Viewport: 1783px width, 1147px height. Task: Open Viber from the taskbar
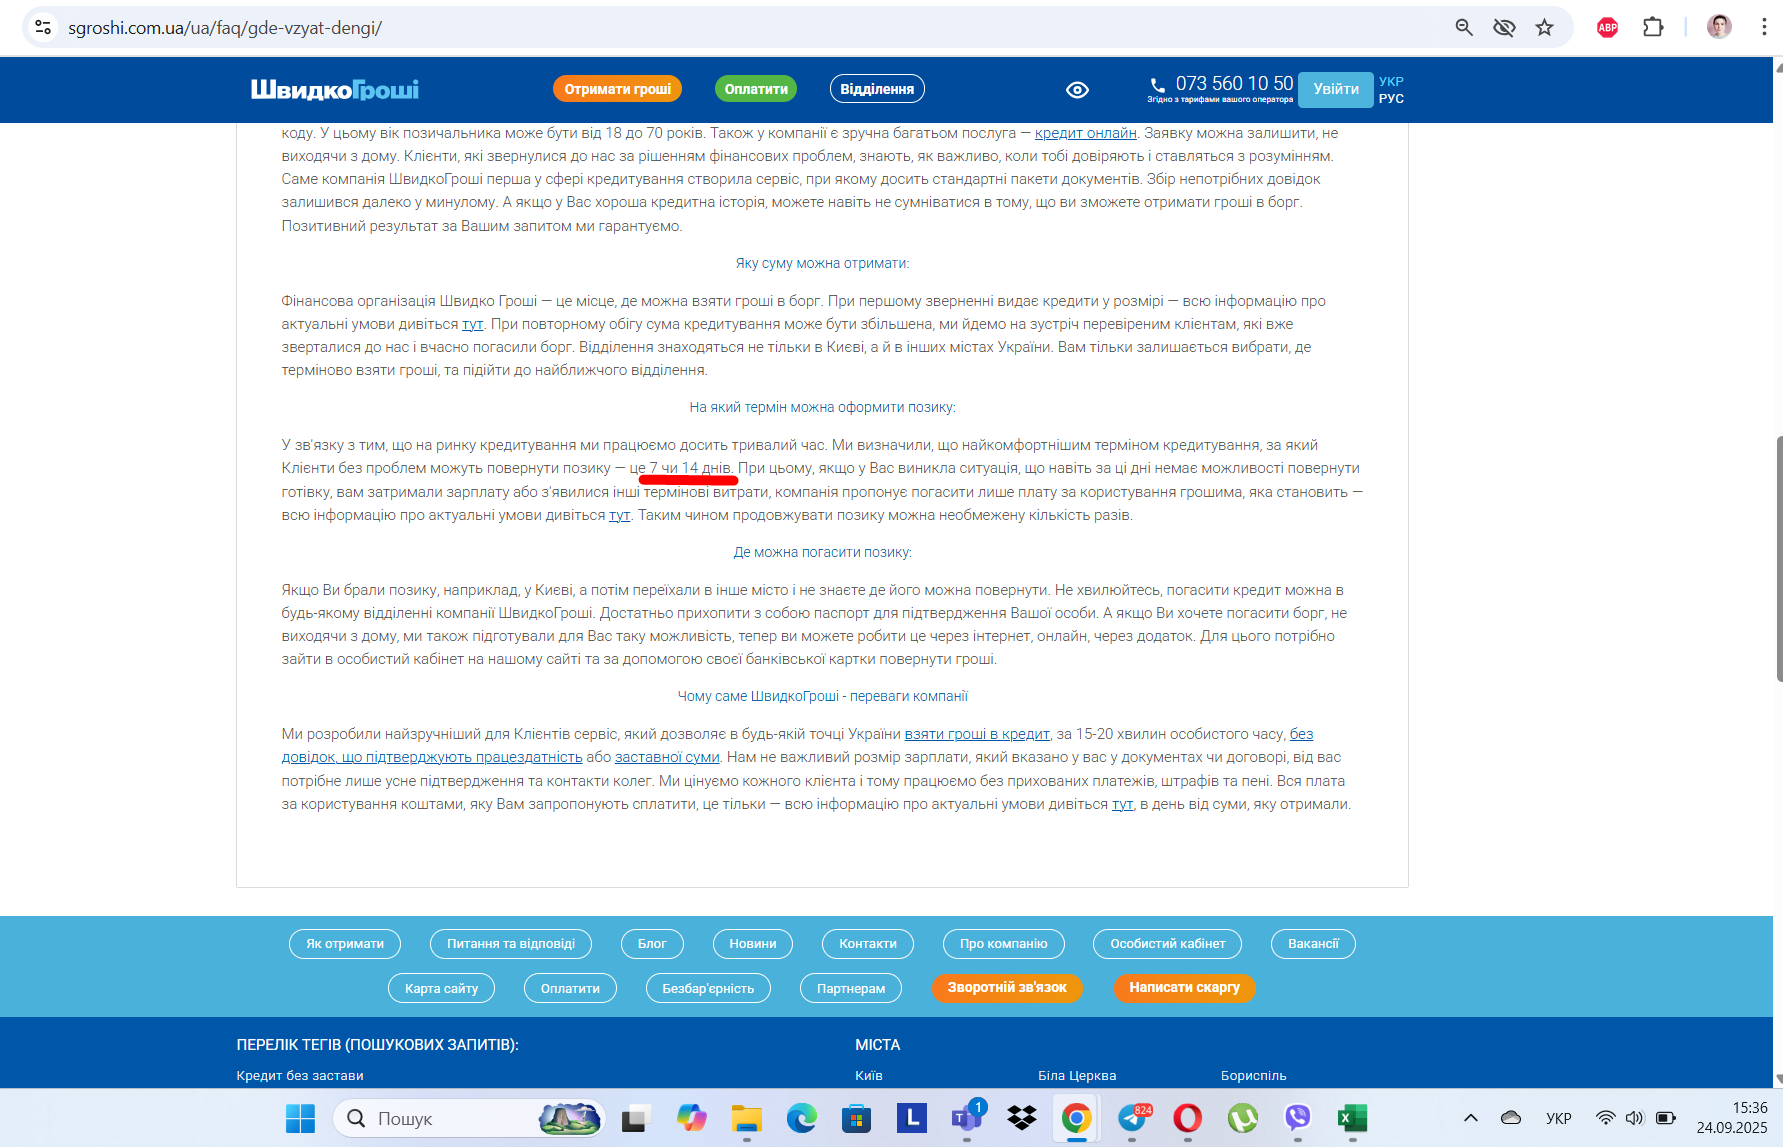pos(1298,1118)
